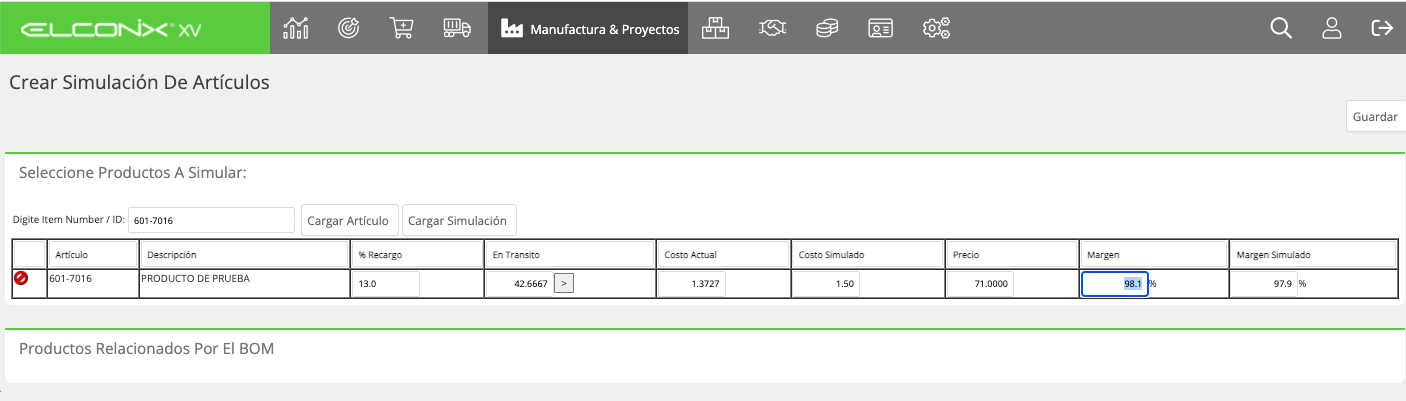Edit the Costo Simulado field 1.50
Image resolution: width=1406 pixels, height=401 pixels.
coord(826,284)
